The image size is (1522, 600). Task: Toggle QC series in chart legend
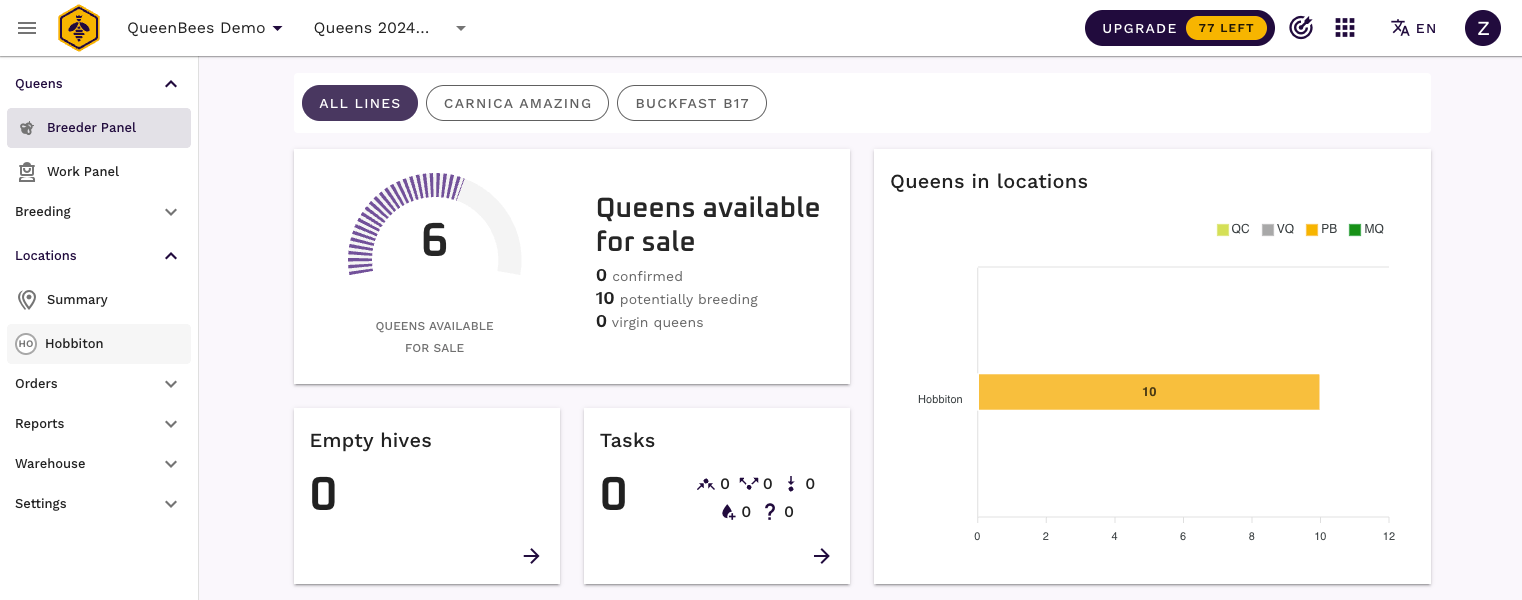click(1233, 230)
